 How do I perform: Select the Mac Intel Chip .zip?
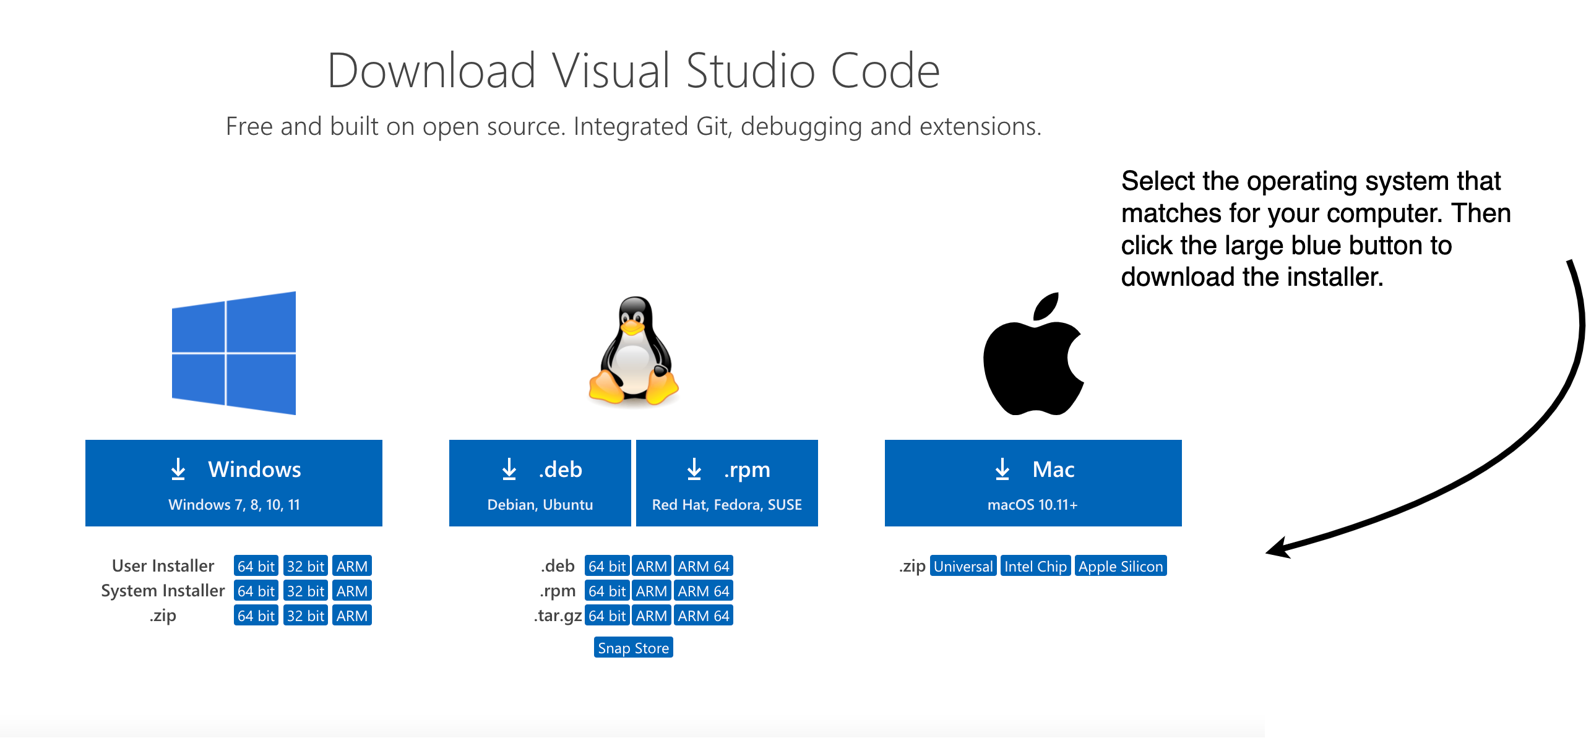1035,566
